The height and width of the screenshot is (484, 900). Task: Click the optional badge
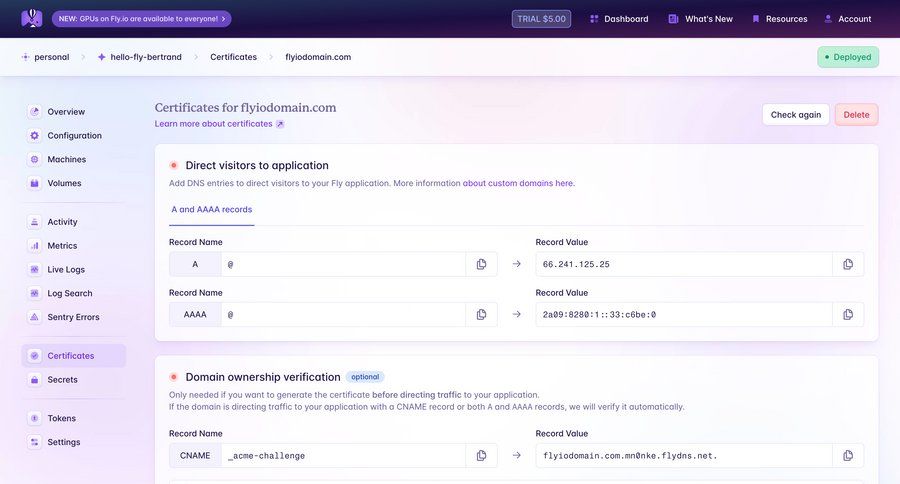point(365,377)
